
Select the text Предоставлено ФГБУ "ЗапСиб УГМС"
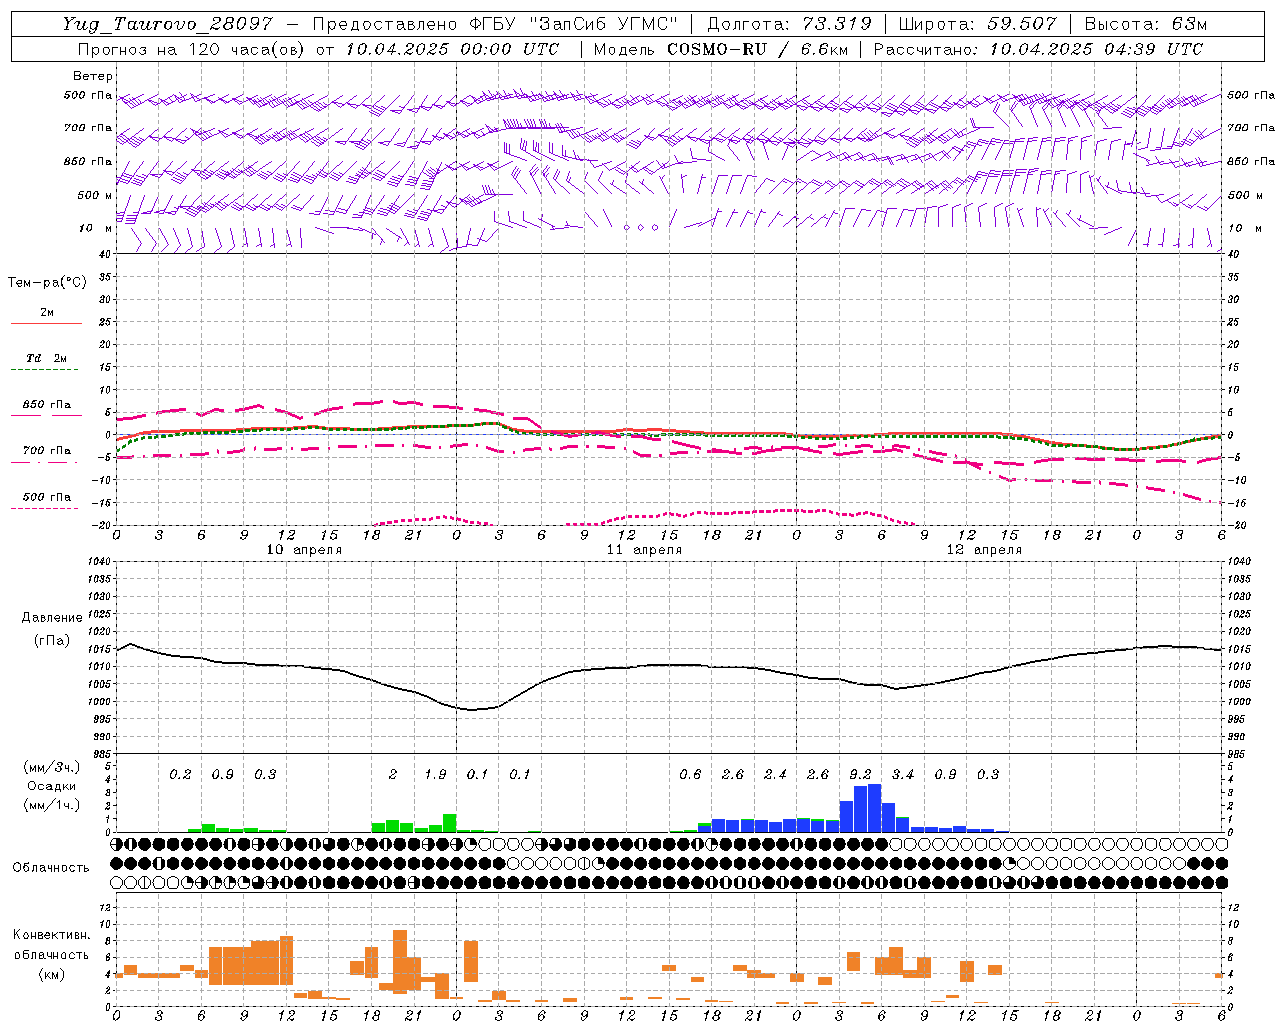(x=495, y=24)
